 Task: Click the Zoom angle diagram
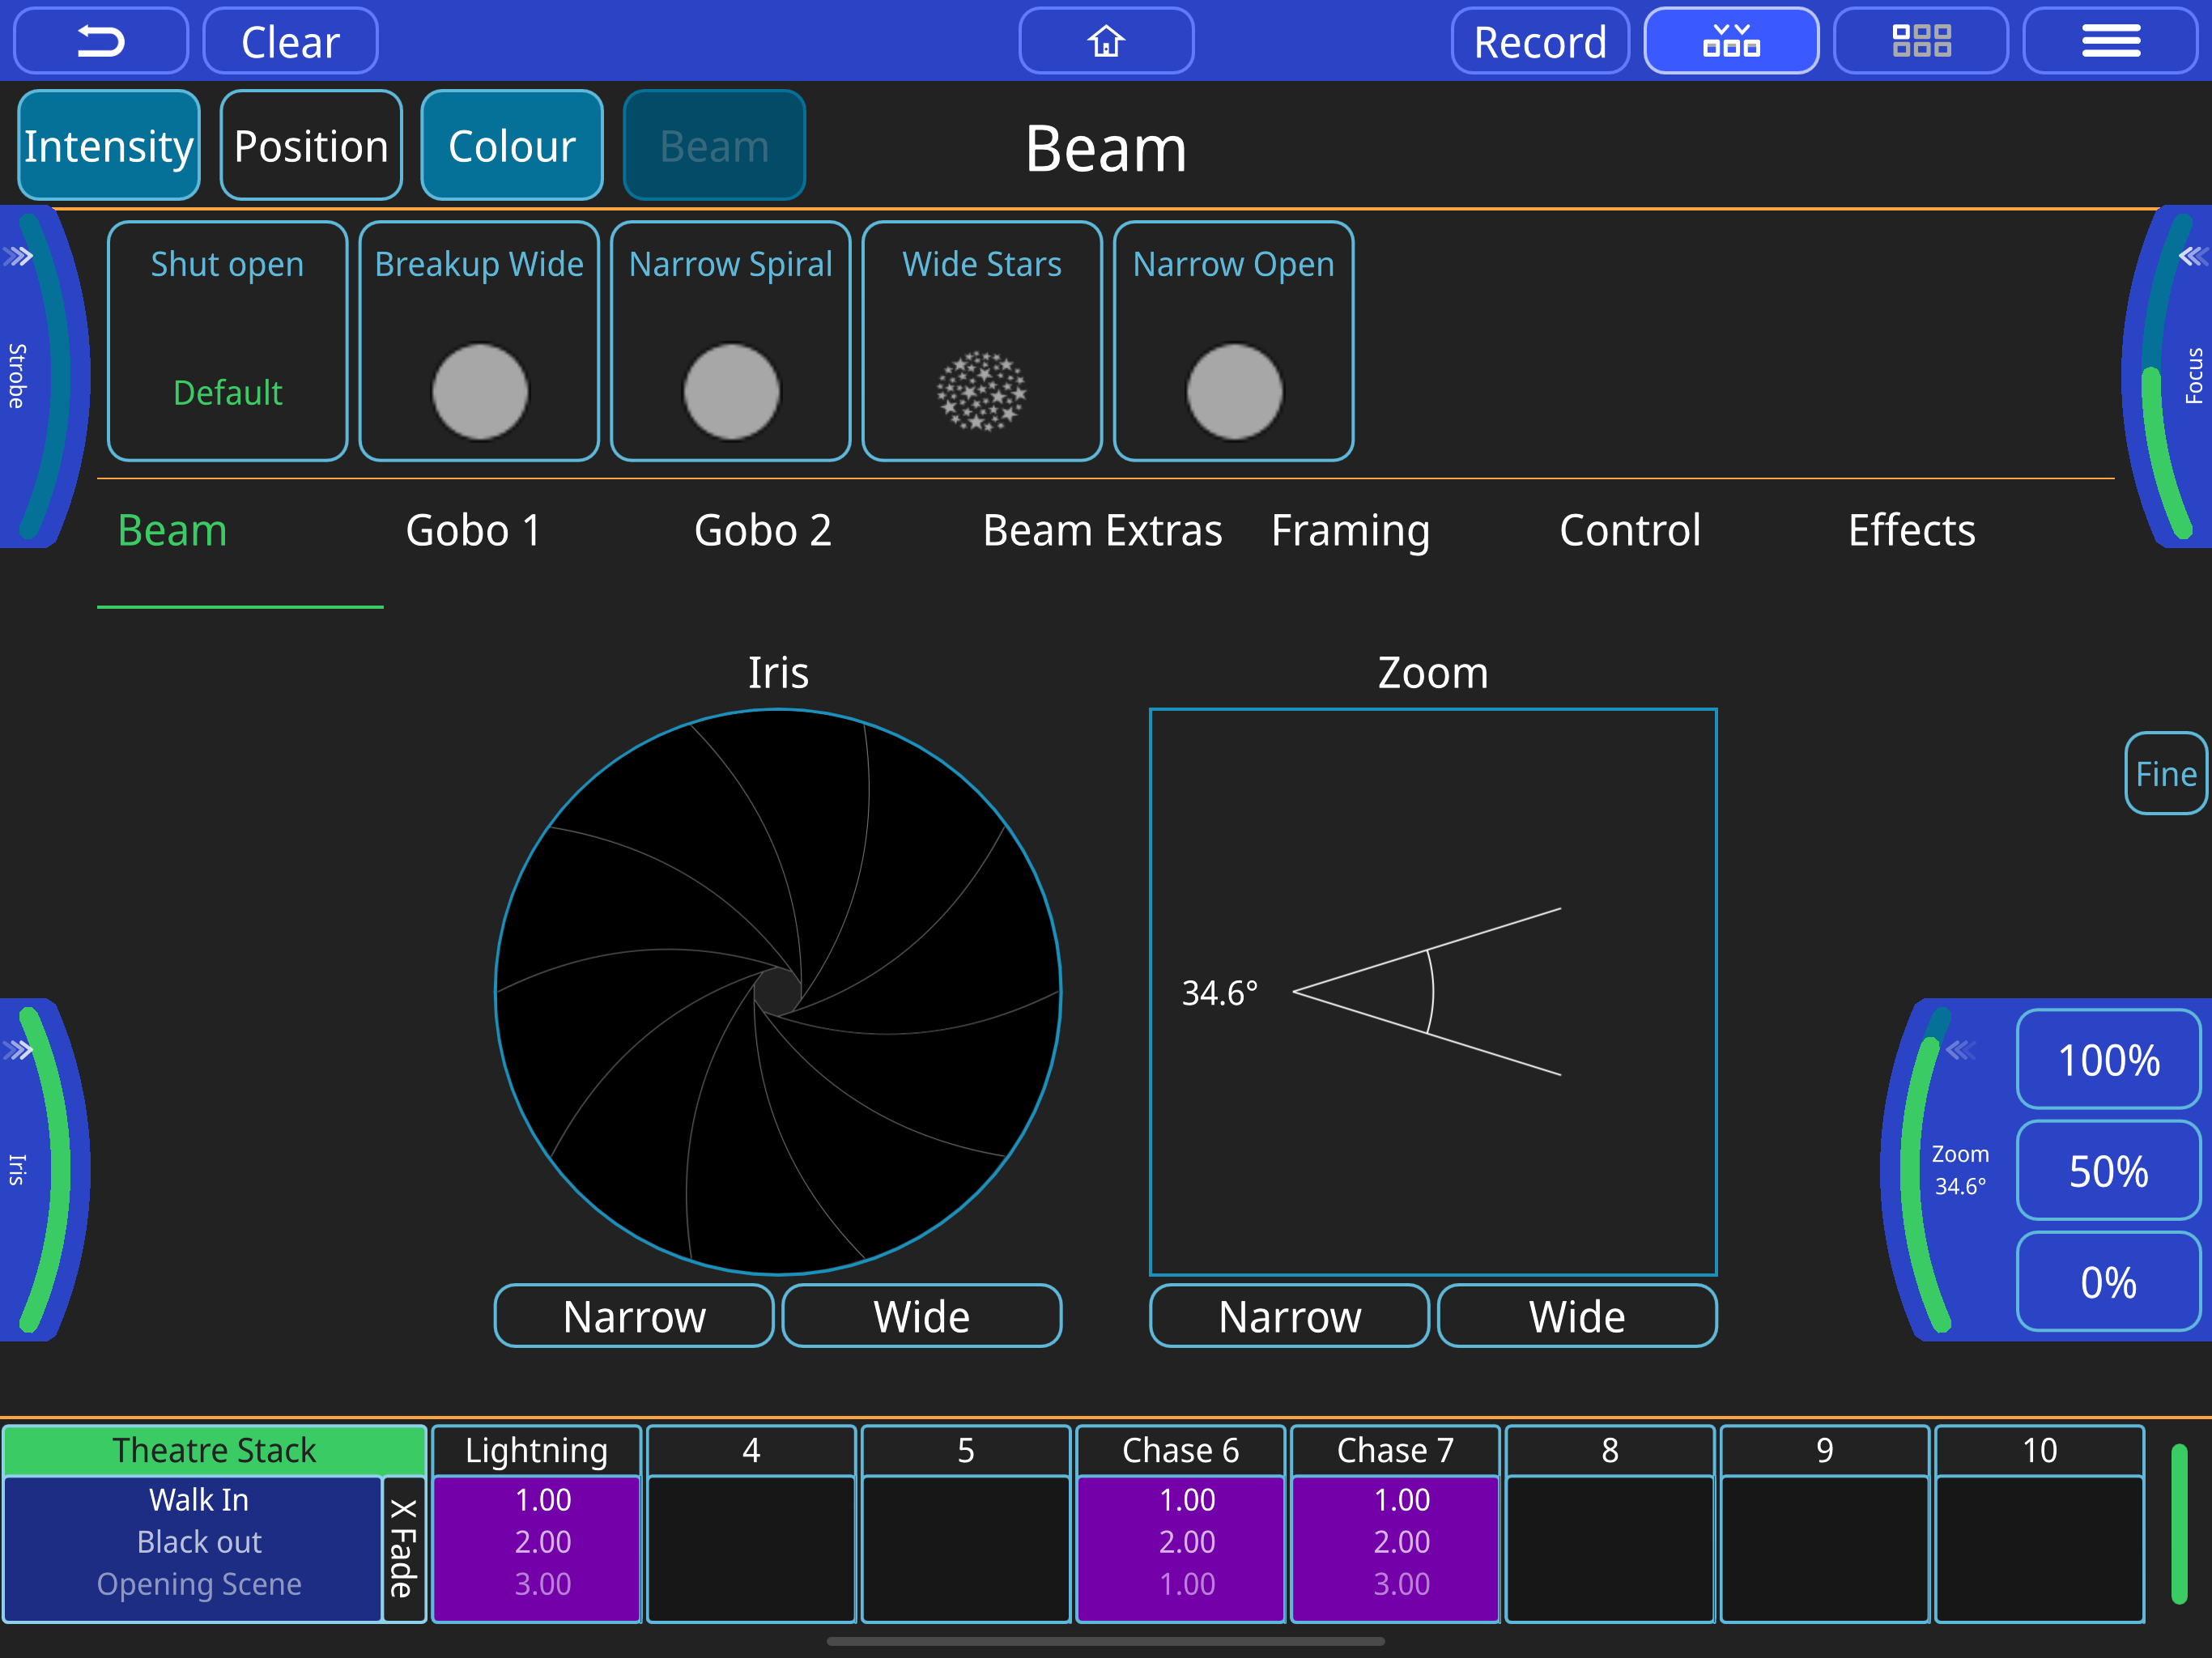click(x=1433, y=992)
